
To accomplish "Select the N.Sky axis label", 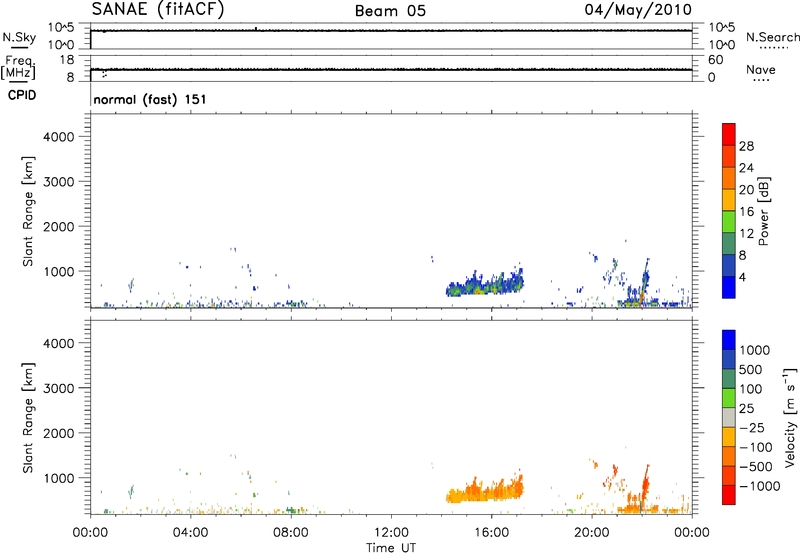I will tap(19, 37).
